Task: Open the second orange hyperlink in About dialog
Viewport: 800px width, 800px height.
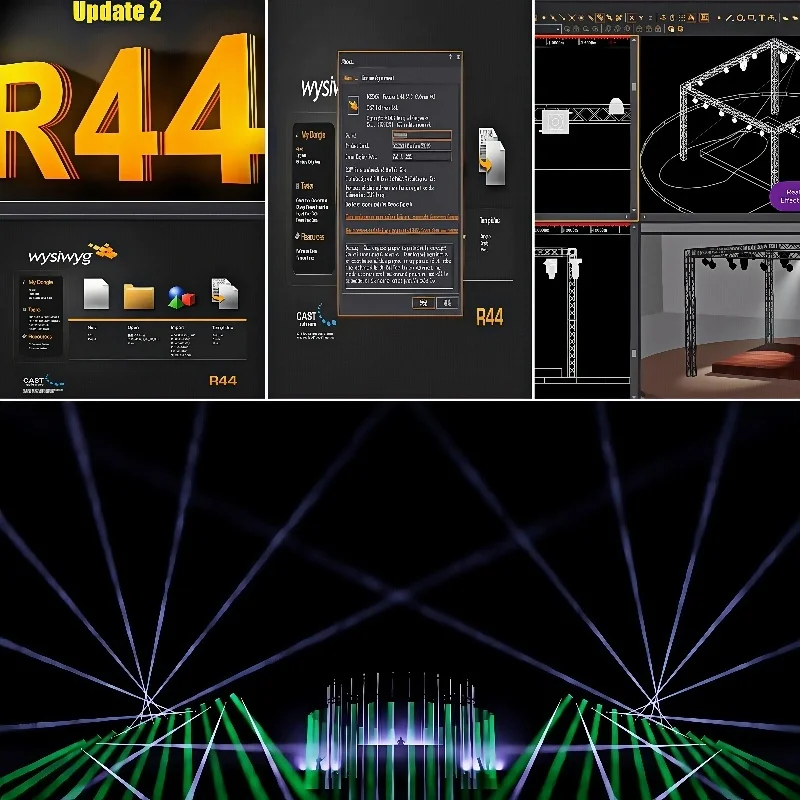Action: [402, 231]
